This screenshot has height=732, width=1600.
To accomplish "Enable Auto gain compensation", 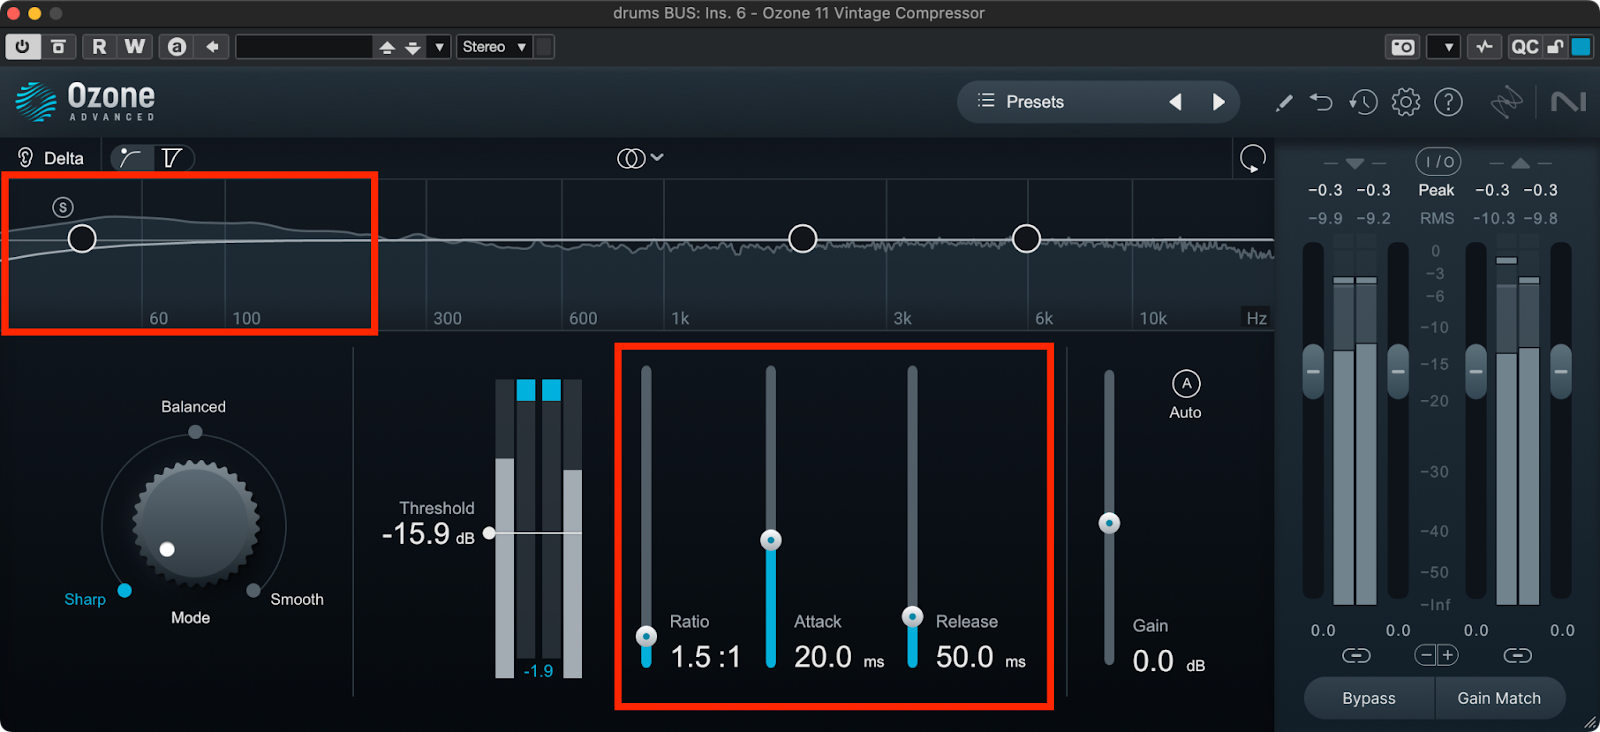I will point(1186,384).
